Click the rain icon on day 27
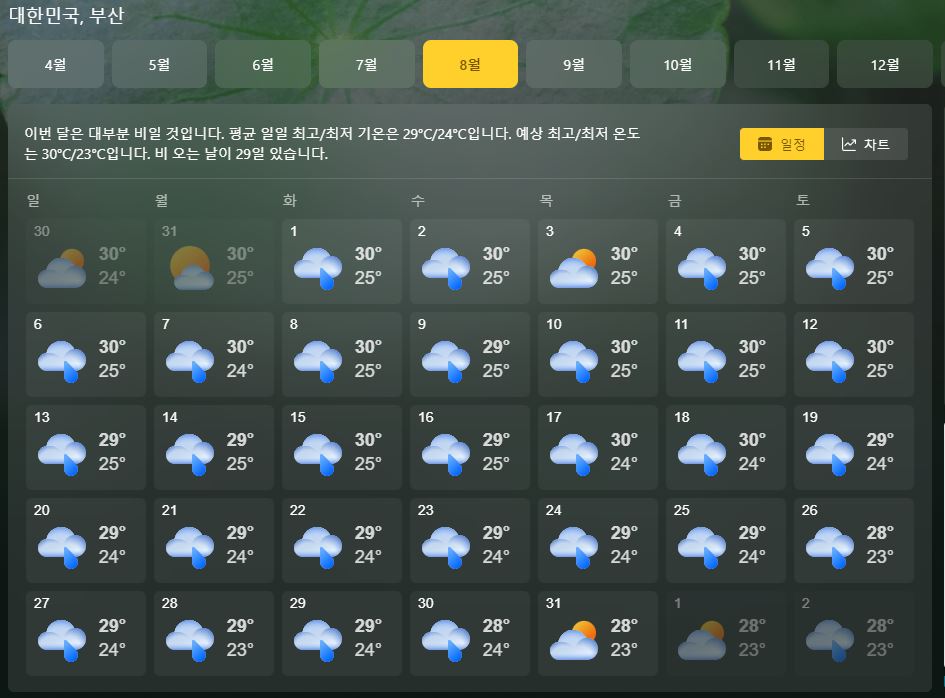The width and height of the screenshot is (945, 698). click(x=61, y=640)
